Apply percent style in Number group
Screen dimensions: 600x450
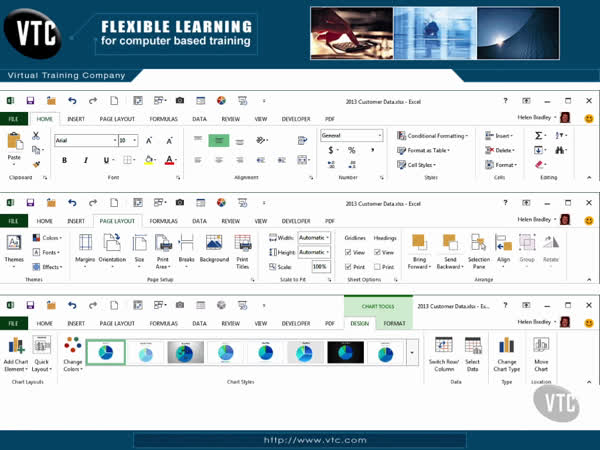[x=351, y=150]
